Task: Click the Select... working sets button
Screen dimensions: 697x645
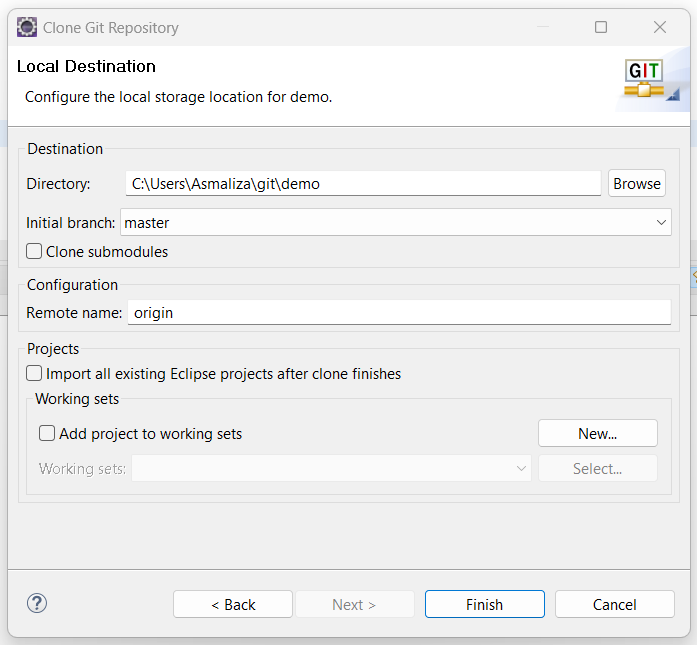Action: pyautogui.click(x=597, y=468)
